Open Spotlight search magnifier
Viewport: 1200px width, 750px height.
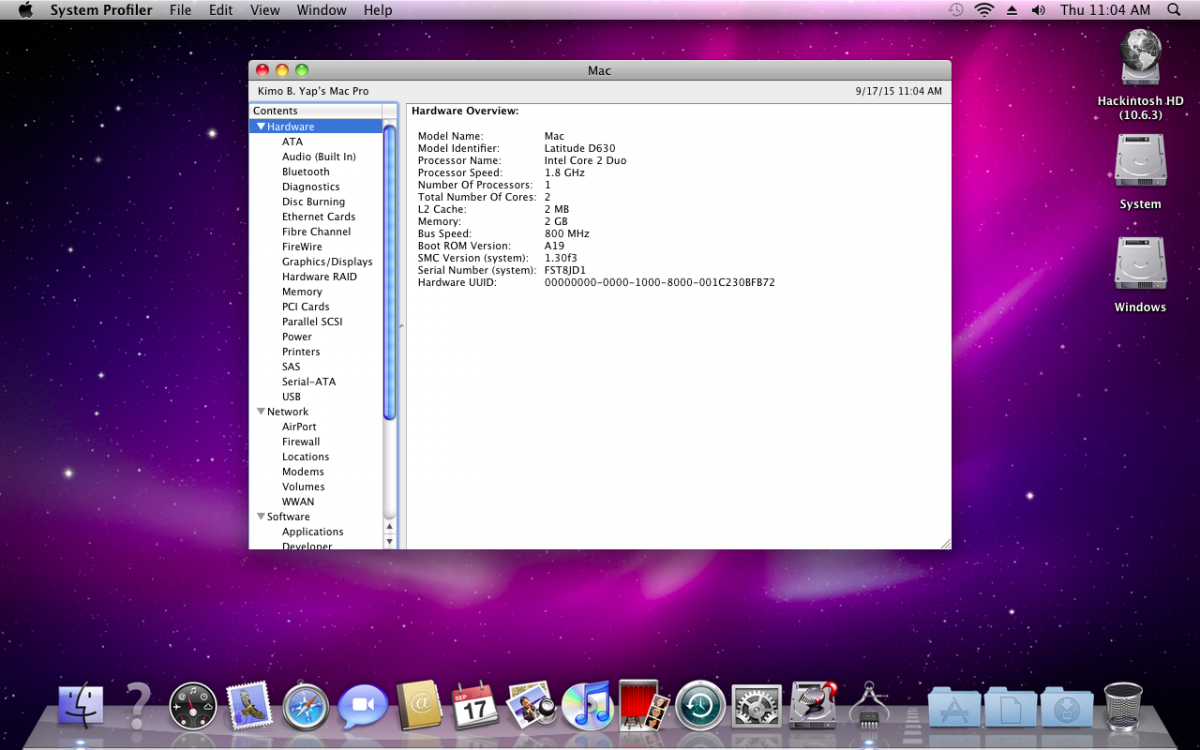click(x=1174, y=10)
